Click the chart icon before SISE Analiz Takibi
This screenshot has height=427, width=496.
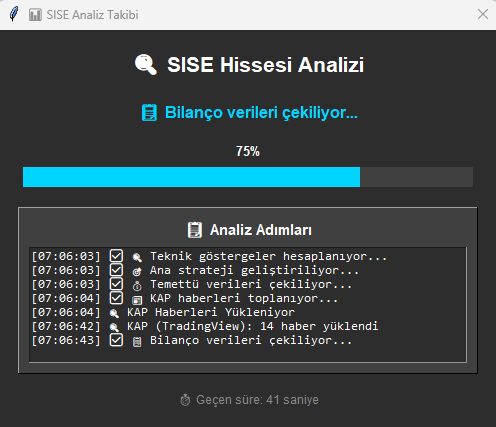35,15
